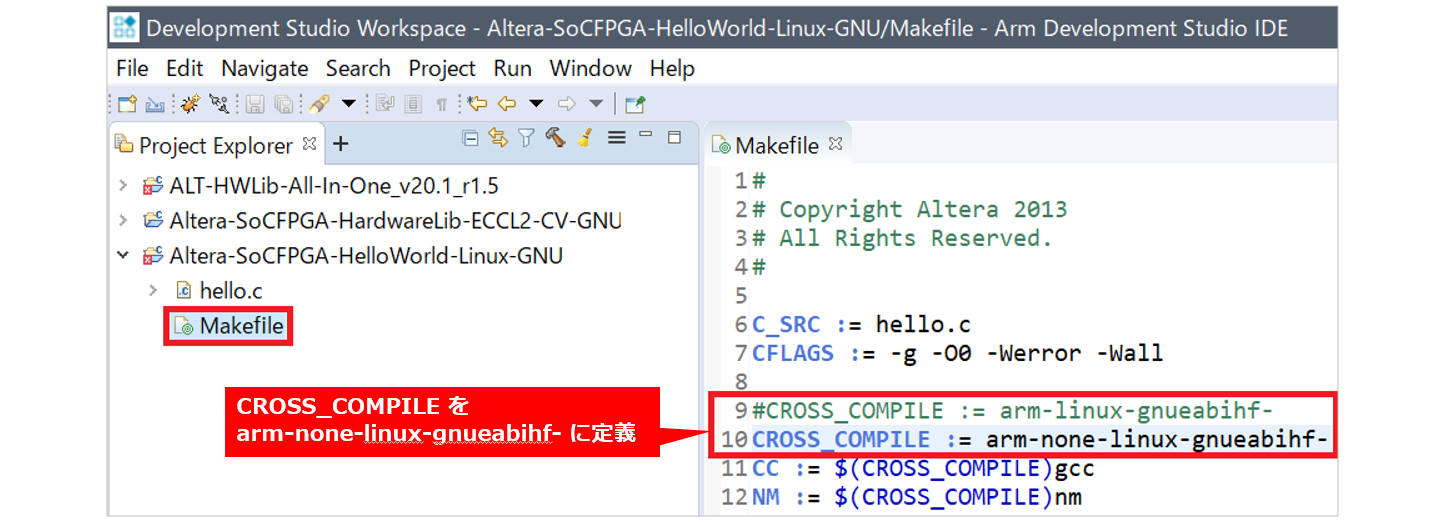The height and width of the screenshot is (522, 1444).
Task: Open the dropdown arrow beside the pen icon
Action: (x=348, y=103)
